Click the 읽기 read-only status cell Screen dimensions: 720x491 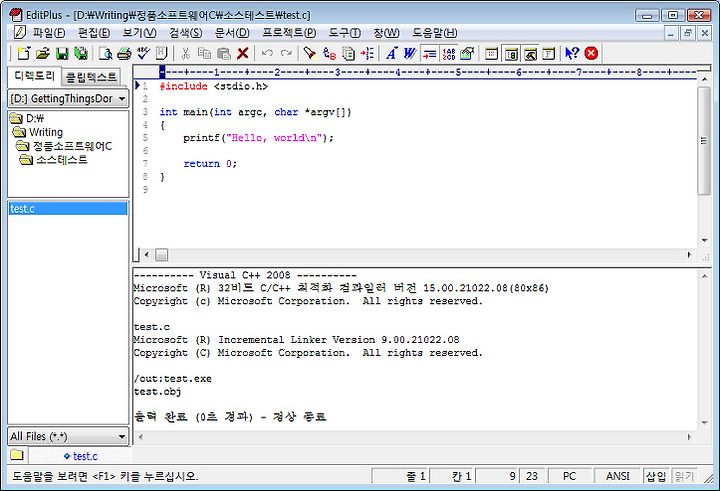click(x=684, y=476)
